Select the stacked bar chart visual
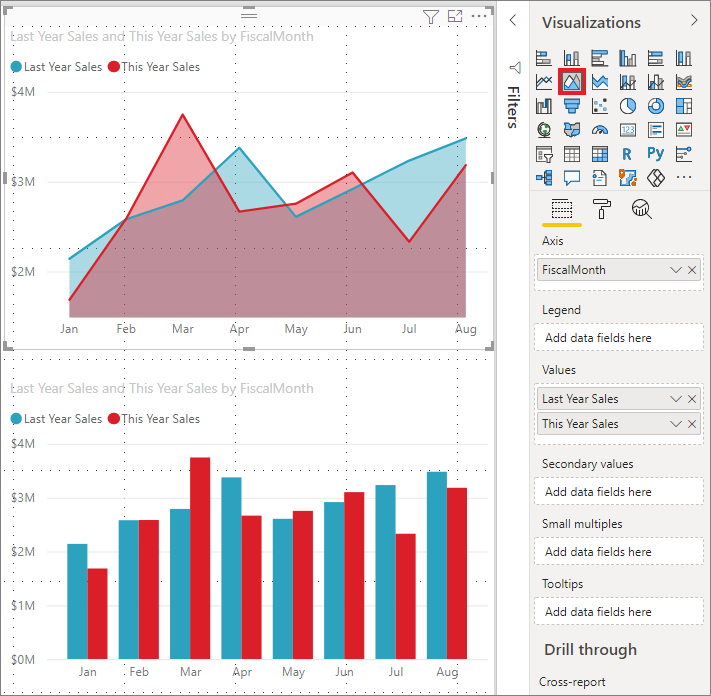The height and width of the screenshot is (696, 711). pos(544,58)
